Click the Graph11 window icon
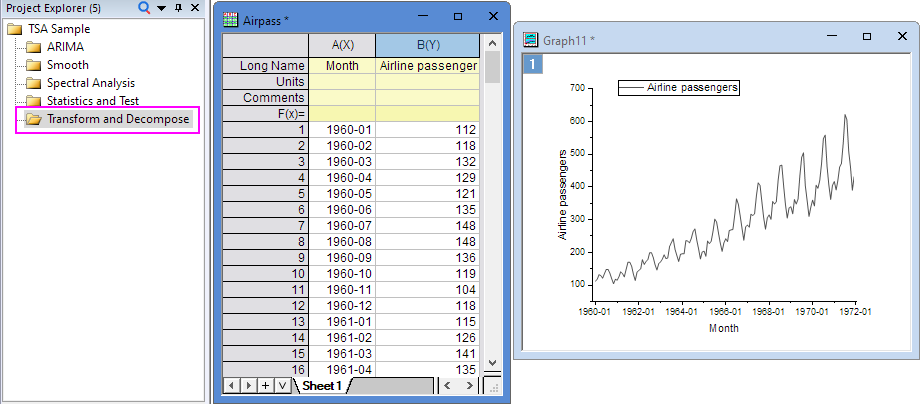The height and width of the screenshot is (404, 921). pyautogui.click(x=531, y=37)
